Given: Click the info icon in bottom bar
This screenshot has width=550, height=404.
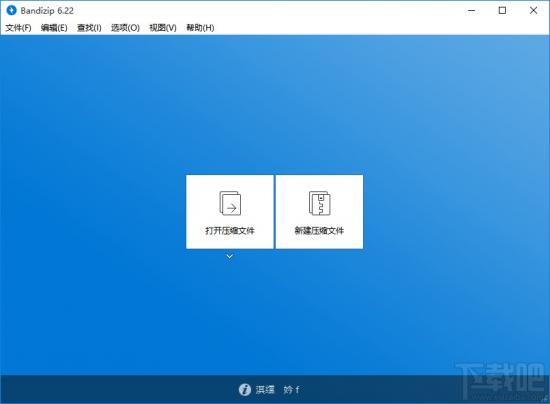Looking at the screenshot, I should [x=244, y=389].
